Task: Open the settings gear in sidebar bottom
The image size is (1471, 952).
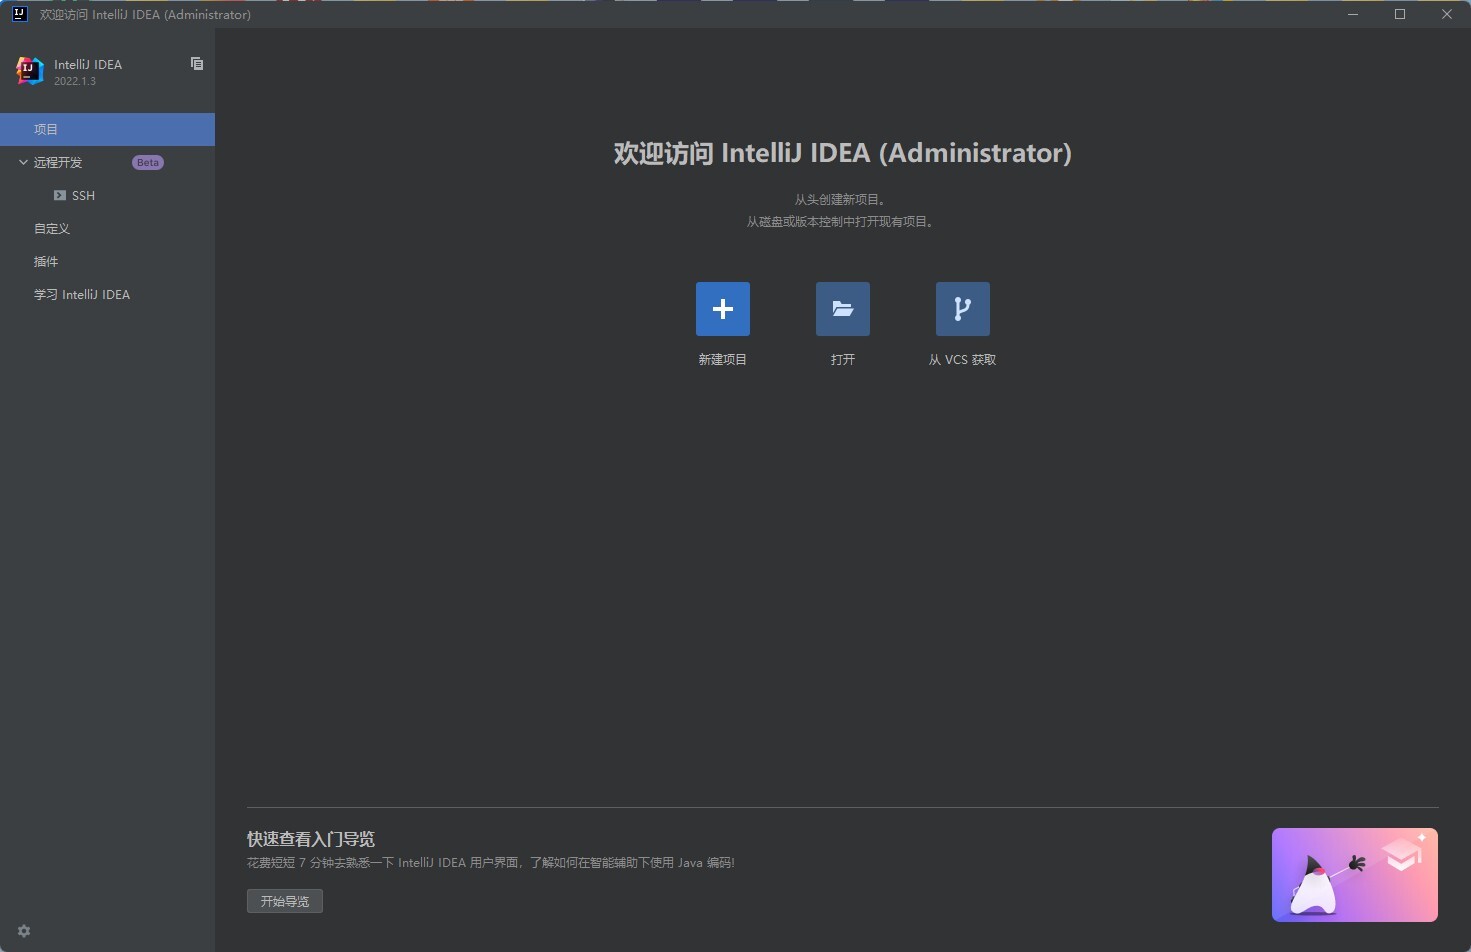Action: [x=24, y=931]
